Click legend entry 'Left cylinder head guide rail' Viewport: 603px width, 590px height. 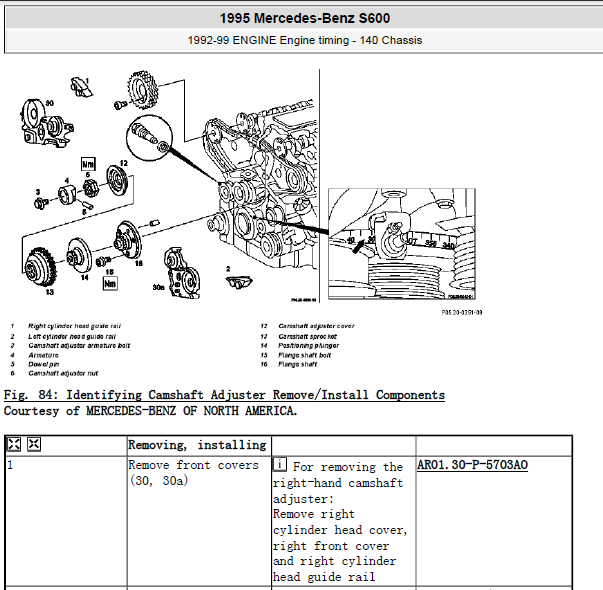(72, 337)
